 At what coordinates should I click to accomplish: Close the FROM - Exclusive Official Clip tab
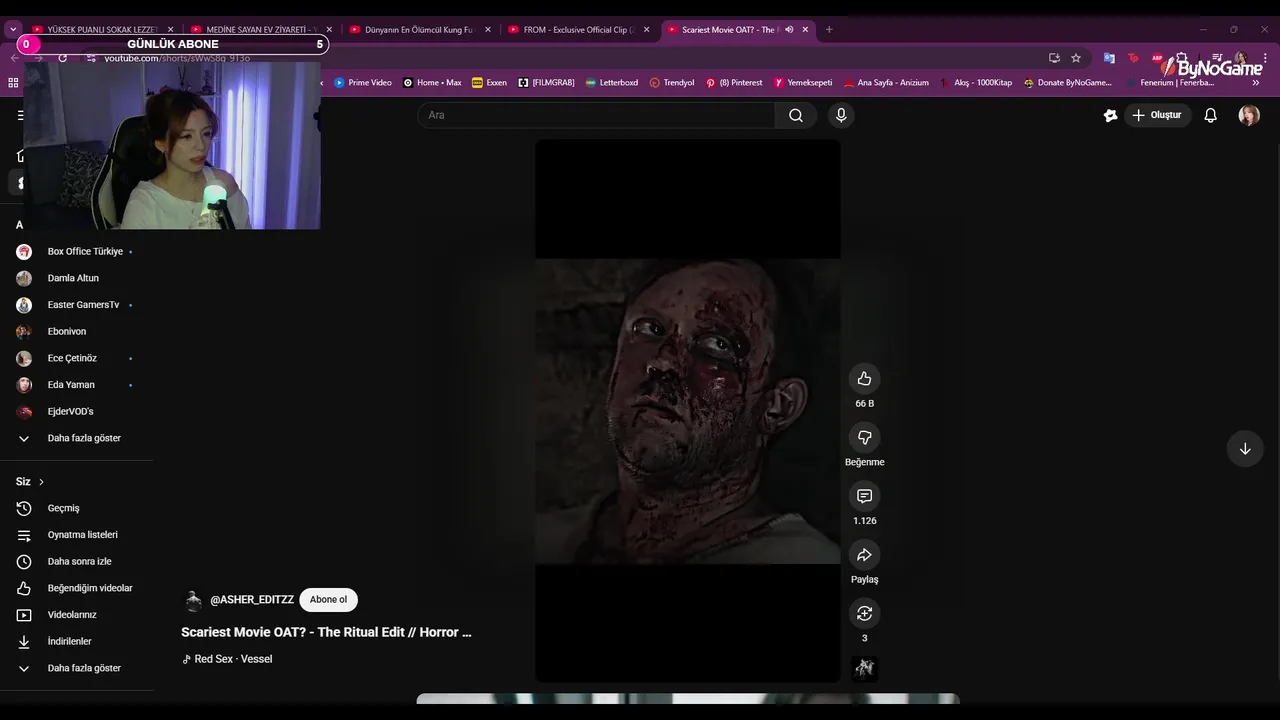646,30
